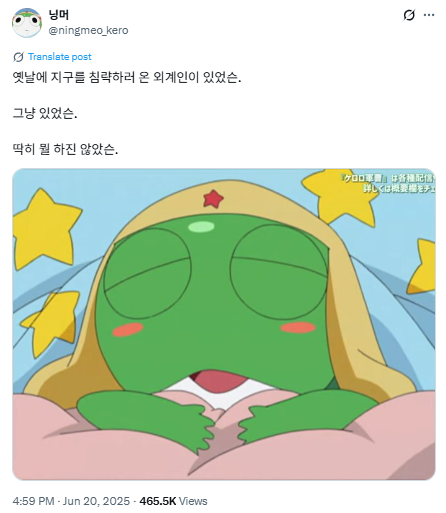The width and height of the screenshot is (446, 513).
Task: Open the @ningmeo_kero handle
Action: coord(88,31)
